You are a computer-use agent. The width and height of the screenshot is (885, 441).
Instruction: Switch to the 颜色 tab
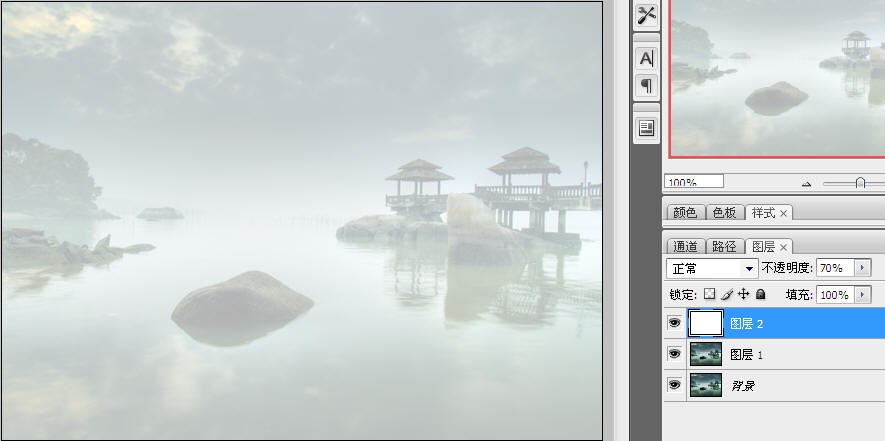point(685,213)
